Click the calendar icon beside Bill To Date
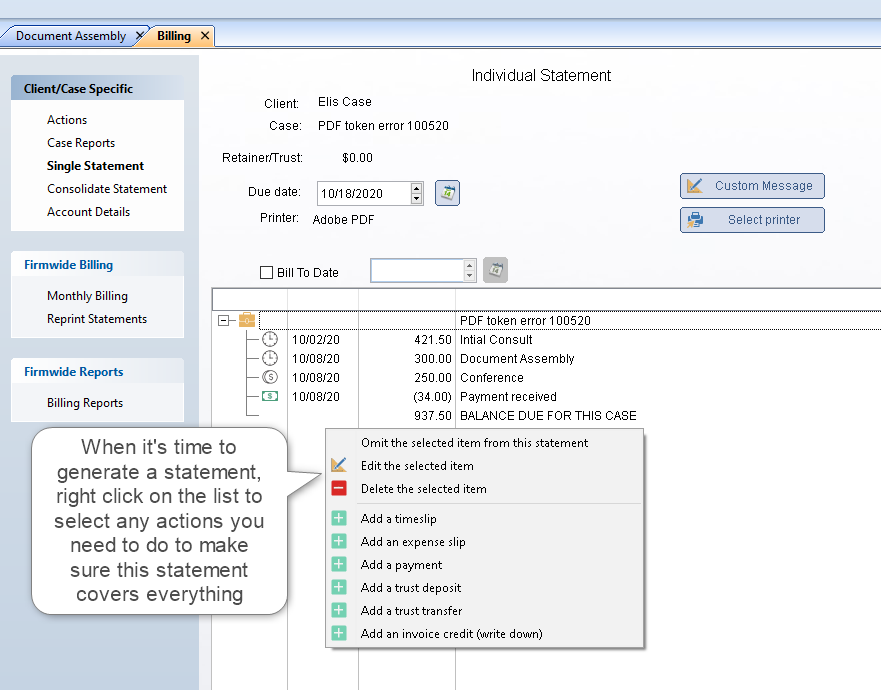 pyautogui.click(x=495, y=270)
